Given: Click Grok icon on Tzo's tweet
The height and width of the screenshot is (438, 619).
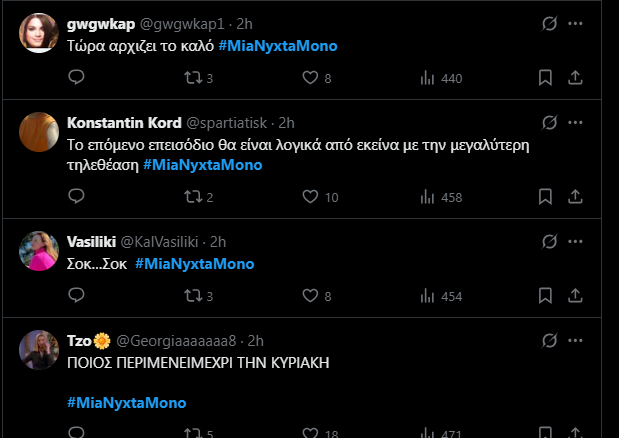Looking at the screenshot, I should [547, 339].
